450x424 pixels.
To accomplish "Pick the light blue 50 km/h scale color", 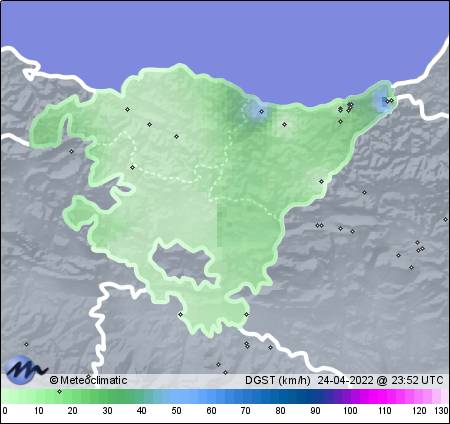I will point(176,396).
